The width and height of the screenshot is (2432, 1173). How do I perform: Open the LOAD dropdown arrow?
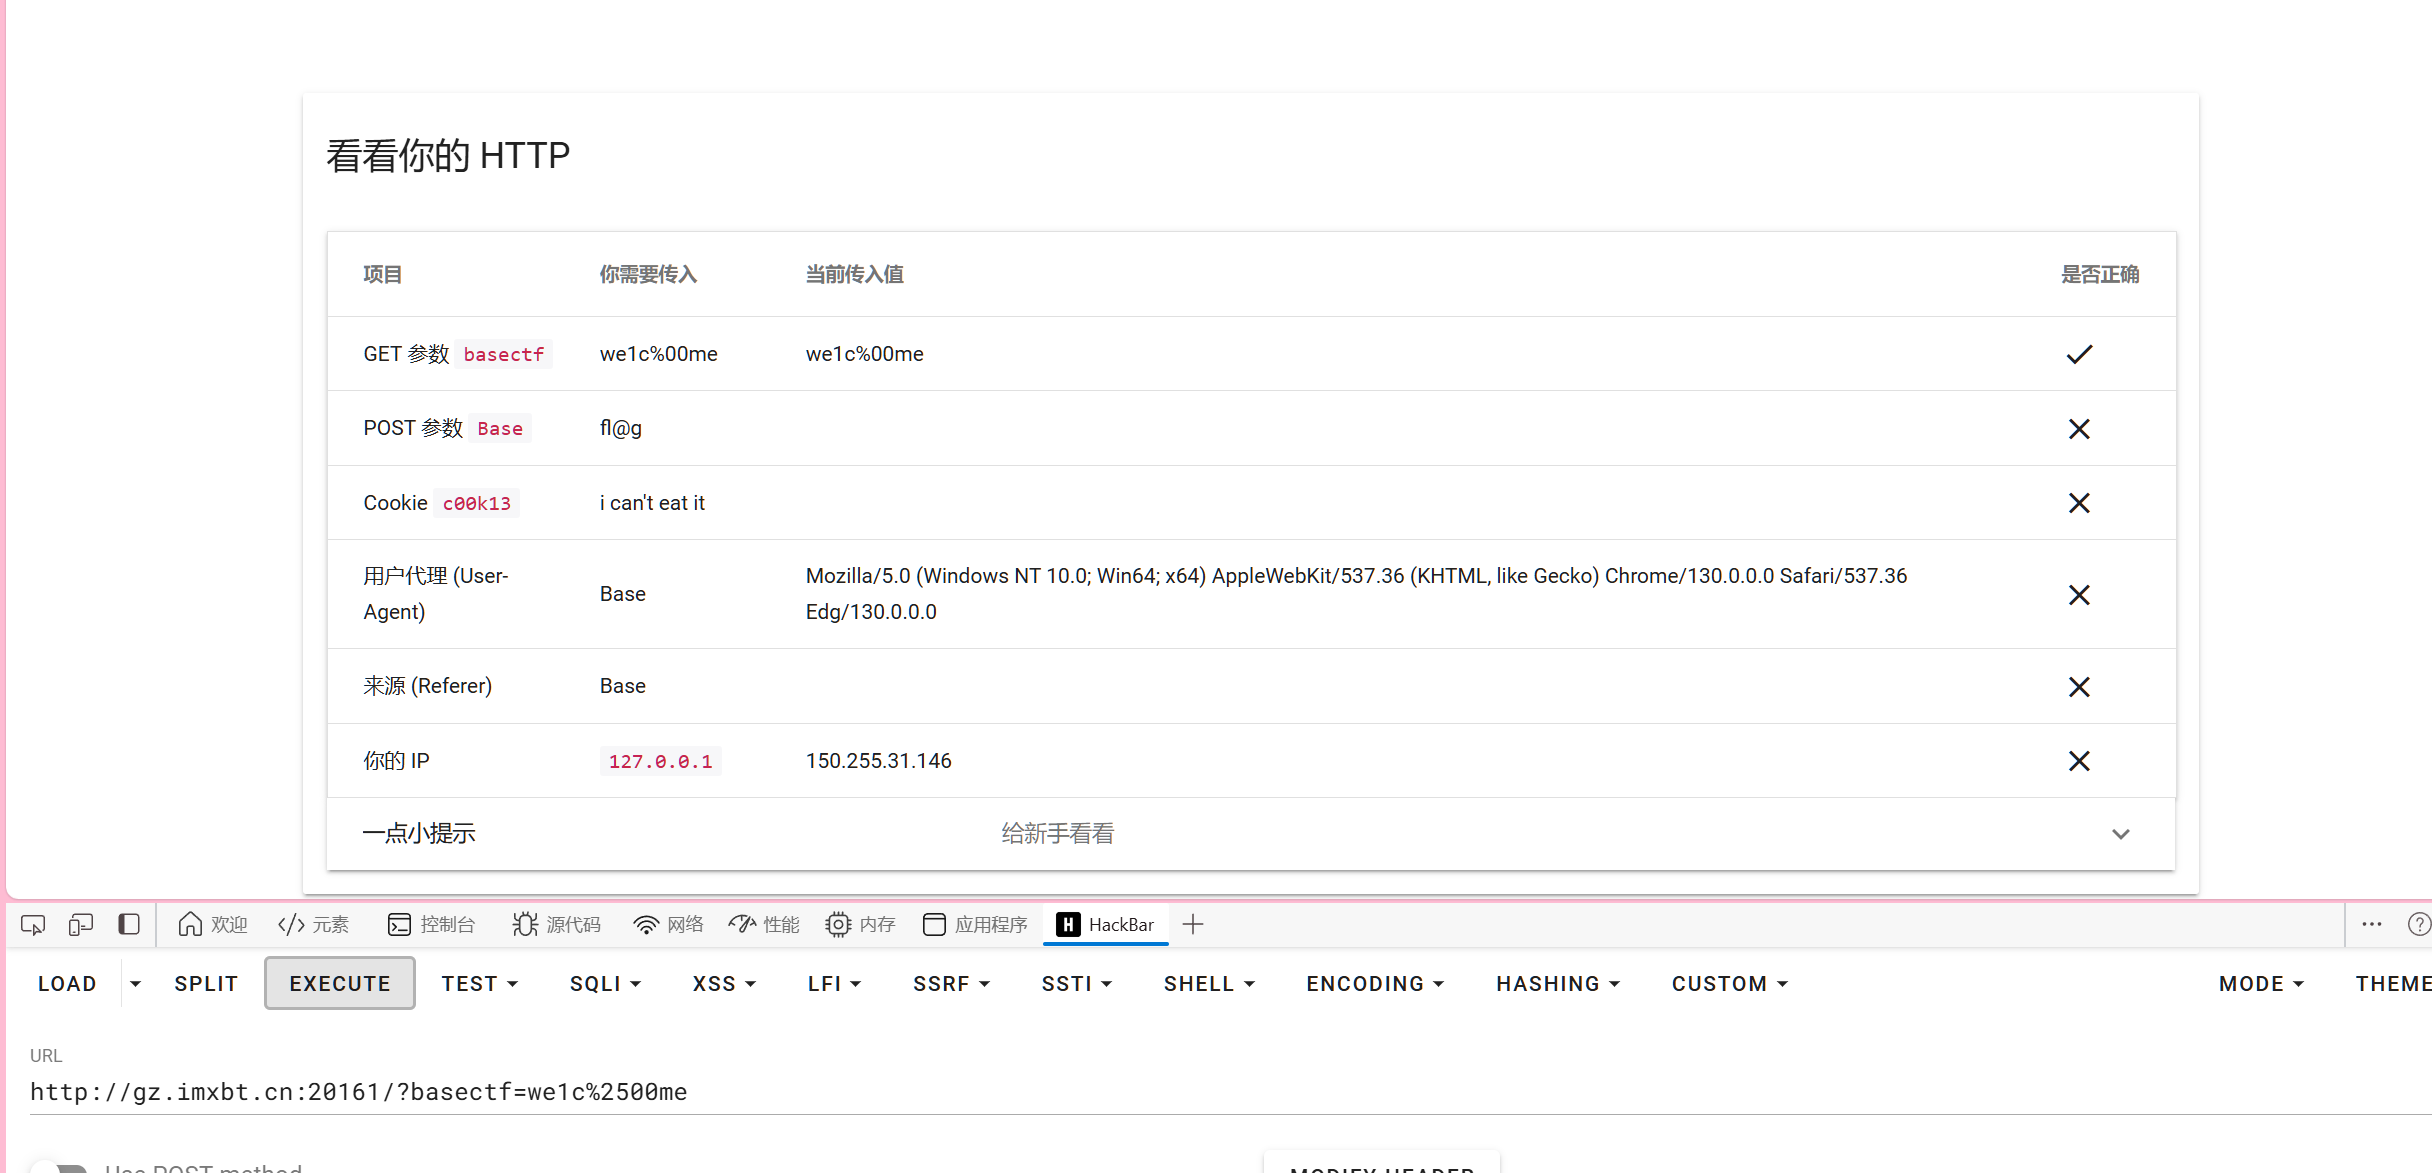(135, 984)
